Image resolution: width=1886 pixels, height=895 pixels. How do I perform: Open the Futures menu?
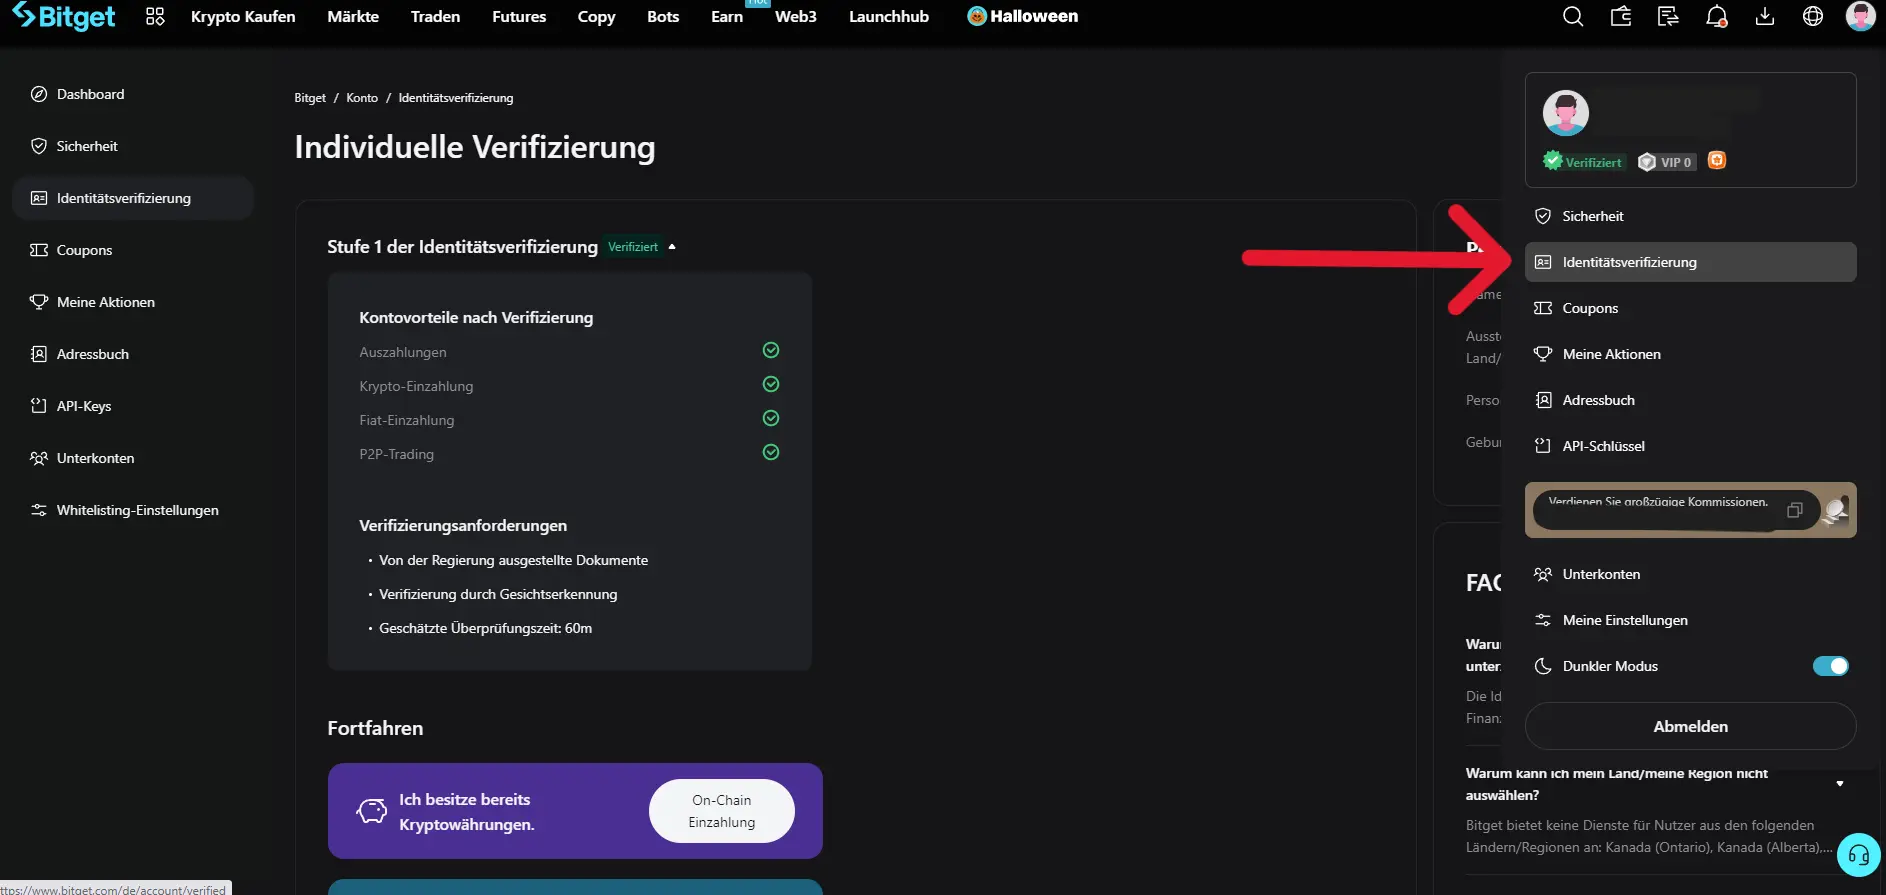point(519,17)
